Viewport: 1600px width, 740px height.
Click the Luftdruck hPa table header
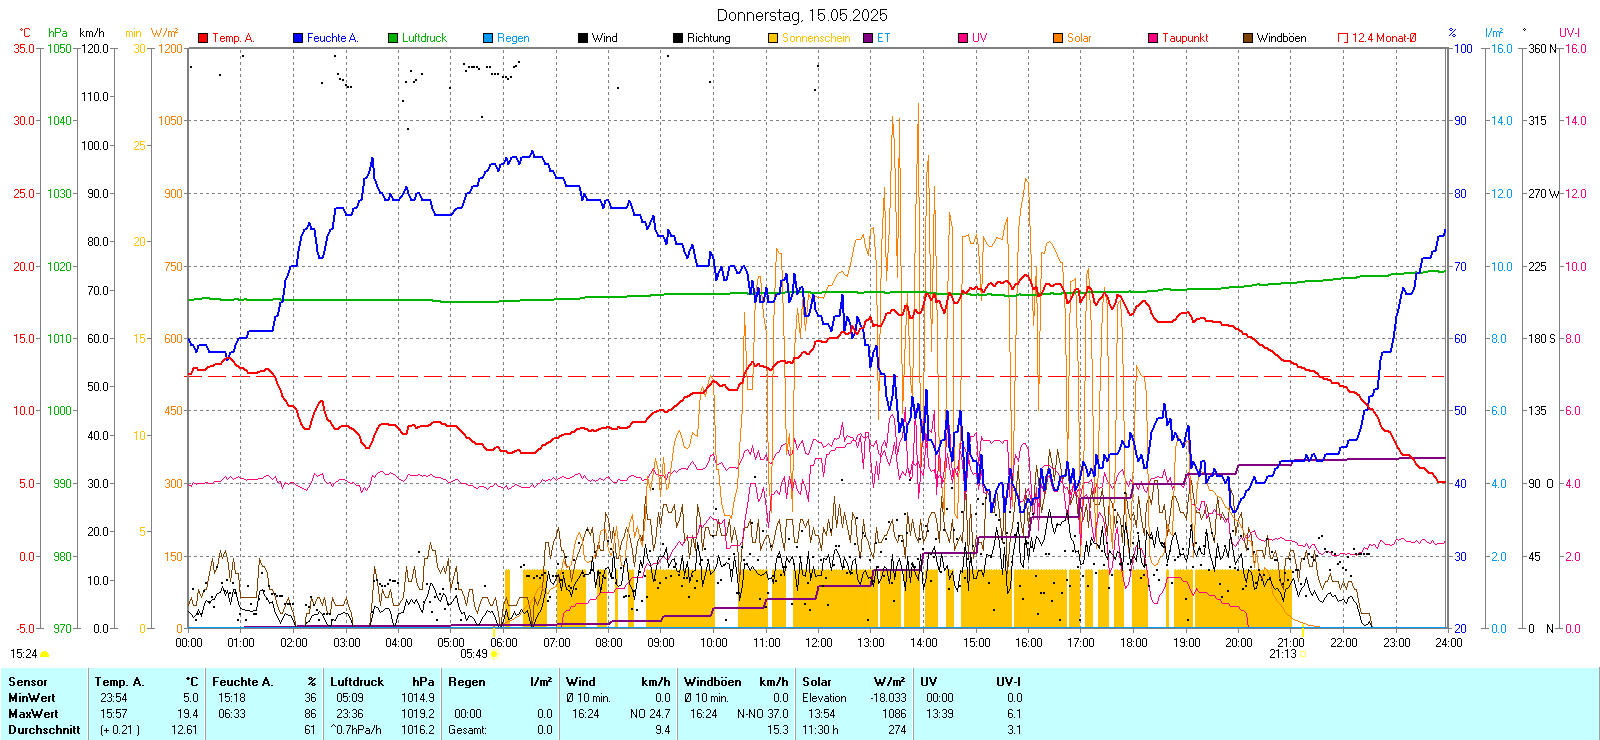[x=382, y=682]
